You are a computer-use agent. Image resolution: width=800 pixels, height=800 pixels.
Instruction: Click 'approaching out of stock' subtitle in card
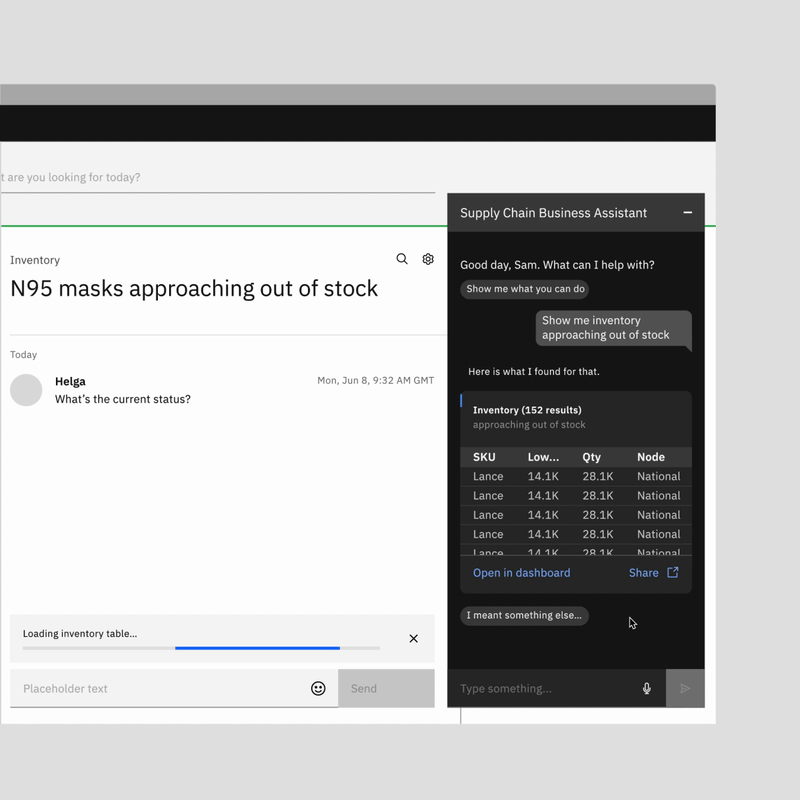pyautogui.click(x=529, y=424)
